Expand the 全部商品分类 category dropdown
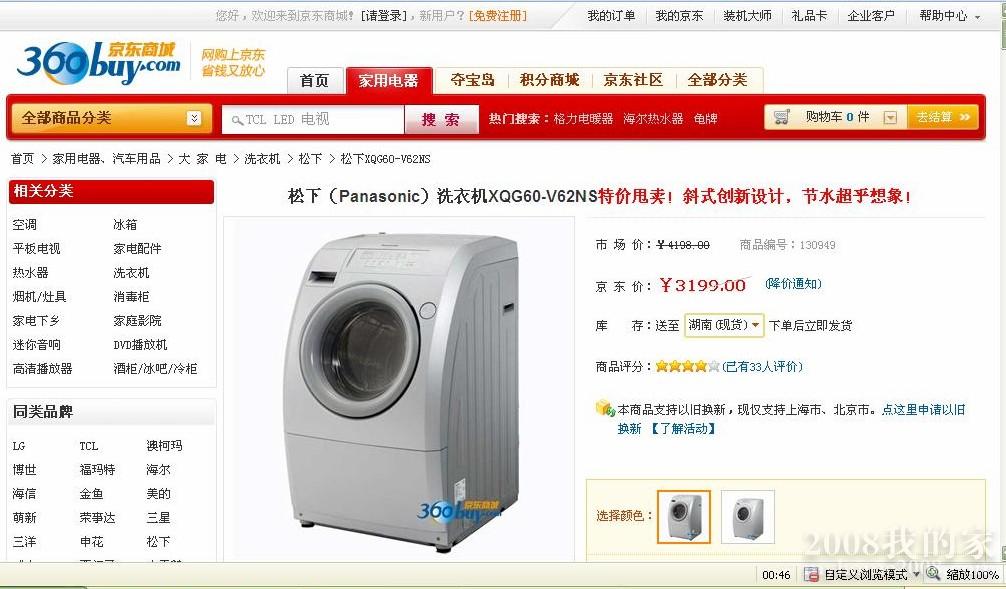This screenshot has height=589, width=1006. tap(194, 118)
